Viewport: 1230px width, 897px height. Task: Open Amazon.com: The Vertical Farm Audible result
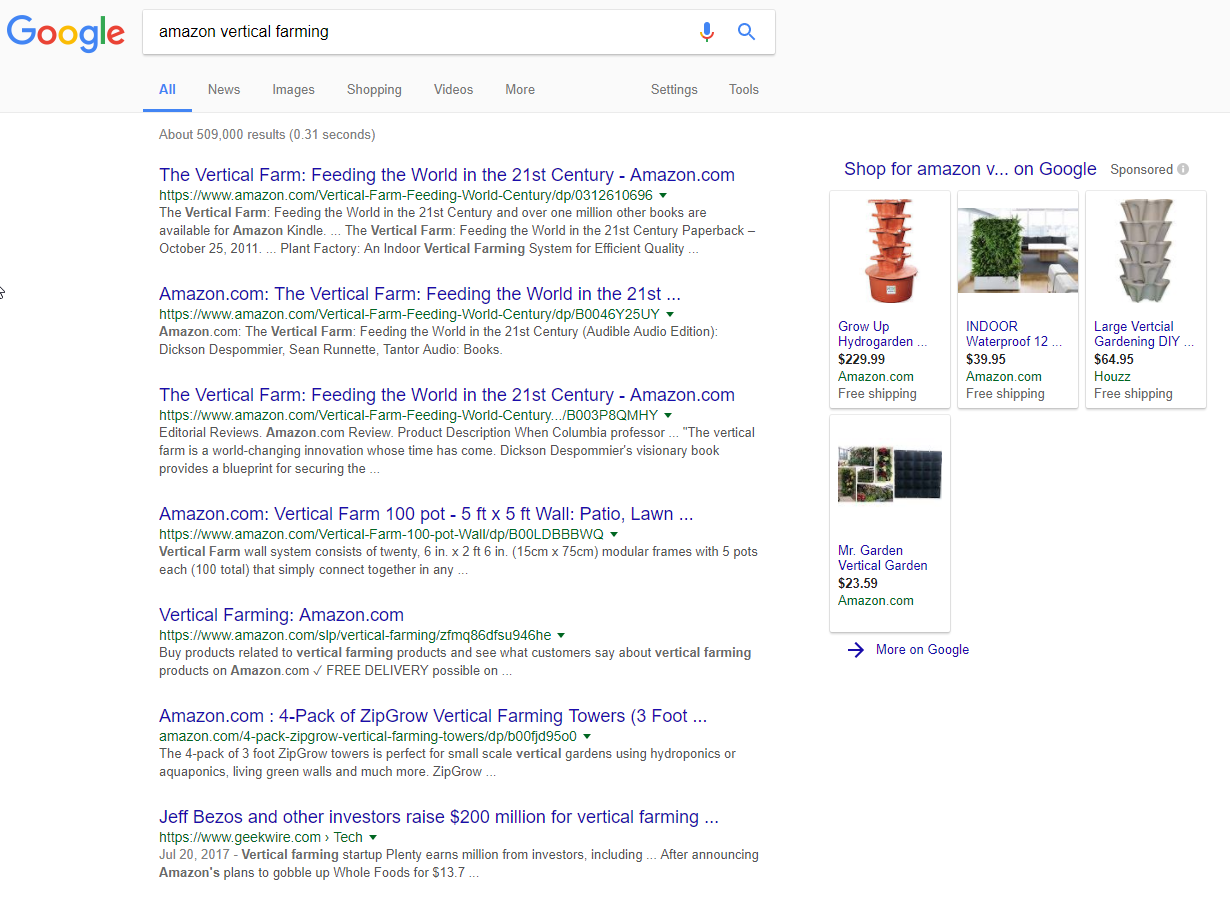tap(420, 294)
